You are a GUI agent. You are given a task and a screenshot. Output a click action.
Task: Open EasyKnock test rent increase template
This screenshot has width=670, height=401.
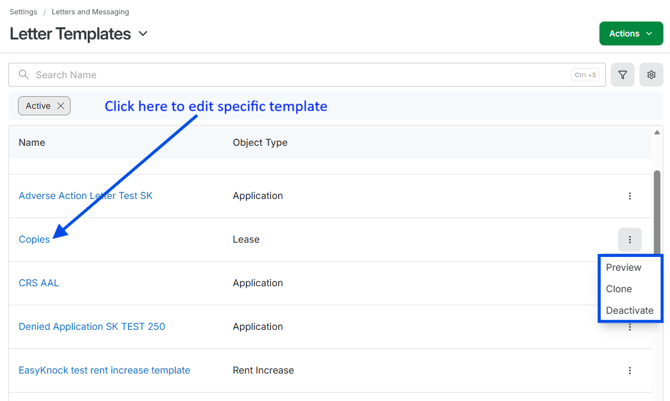(104, 370)
